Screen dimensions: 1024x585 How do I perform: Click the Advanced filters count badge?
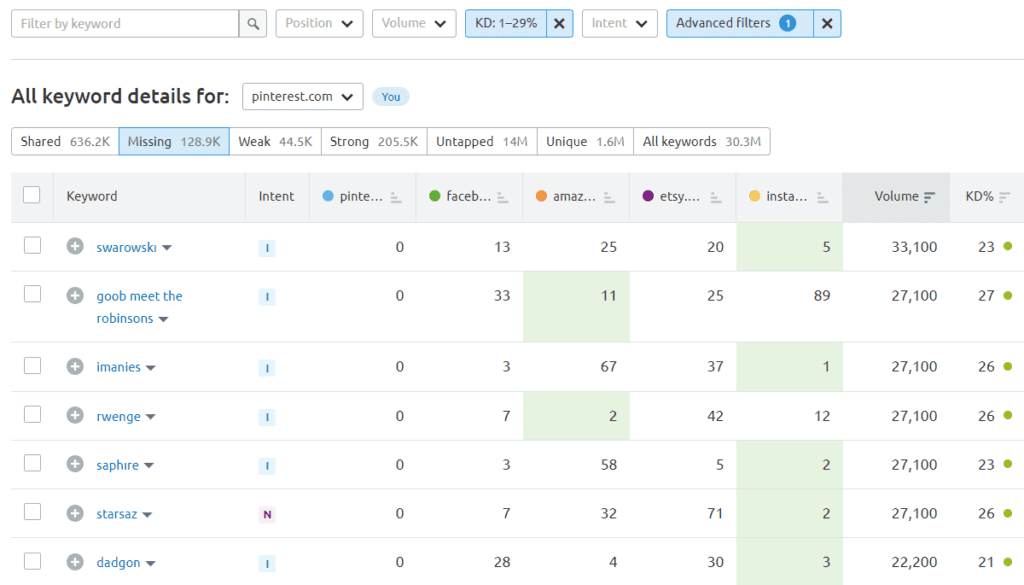pos(788,24)
